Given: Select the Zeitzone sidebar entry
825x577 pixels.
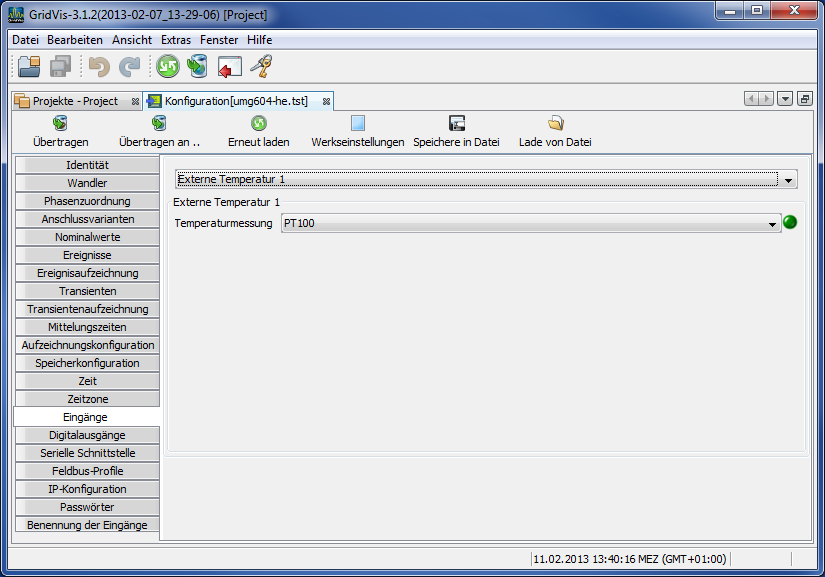Looking at the screenshot, I should click(x=87, y=399).
